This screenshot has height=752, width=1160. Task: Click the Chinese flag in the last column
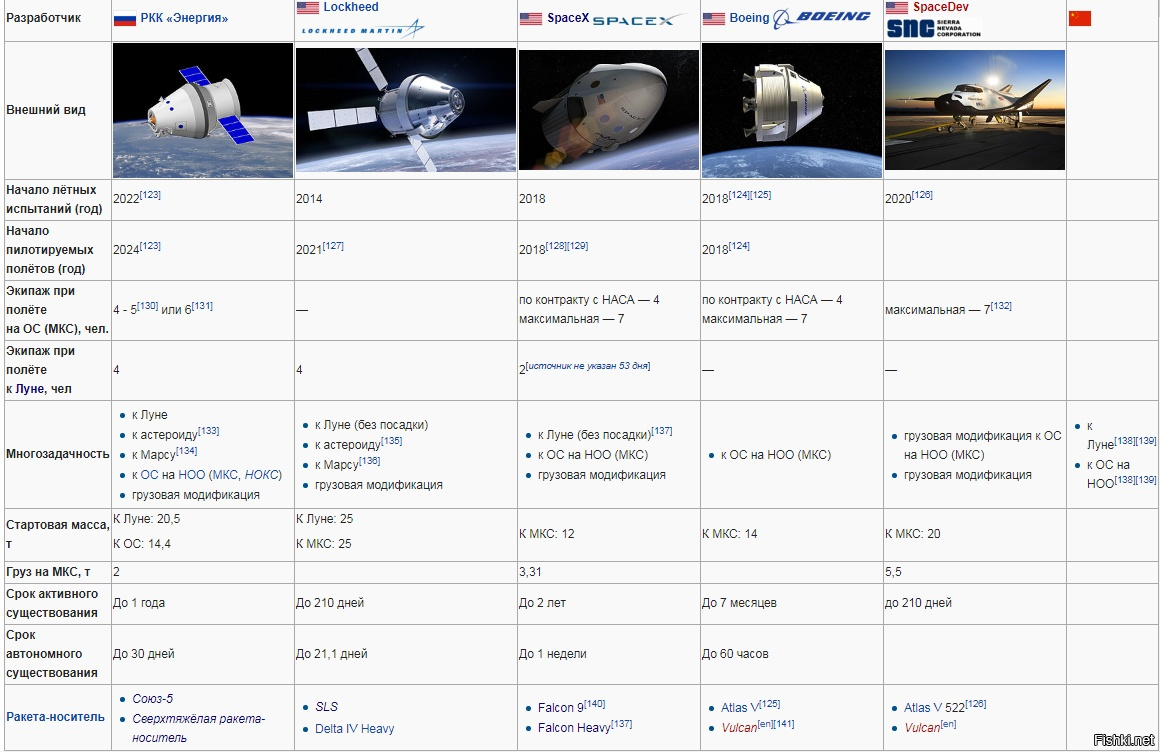pyautogui.click(x=1080, y=19)
